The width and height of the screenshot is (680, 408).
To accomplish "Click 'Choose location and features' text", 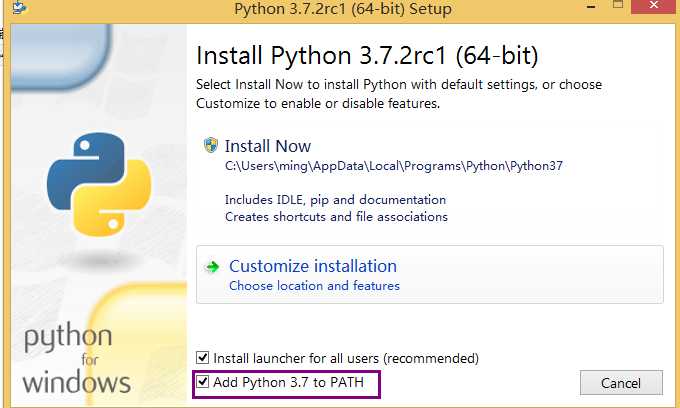I will (314, 286).
